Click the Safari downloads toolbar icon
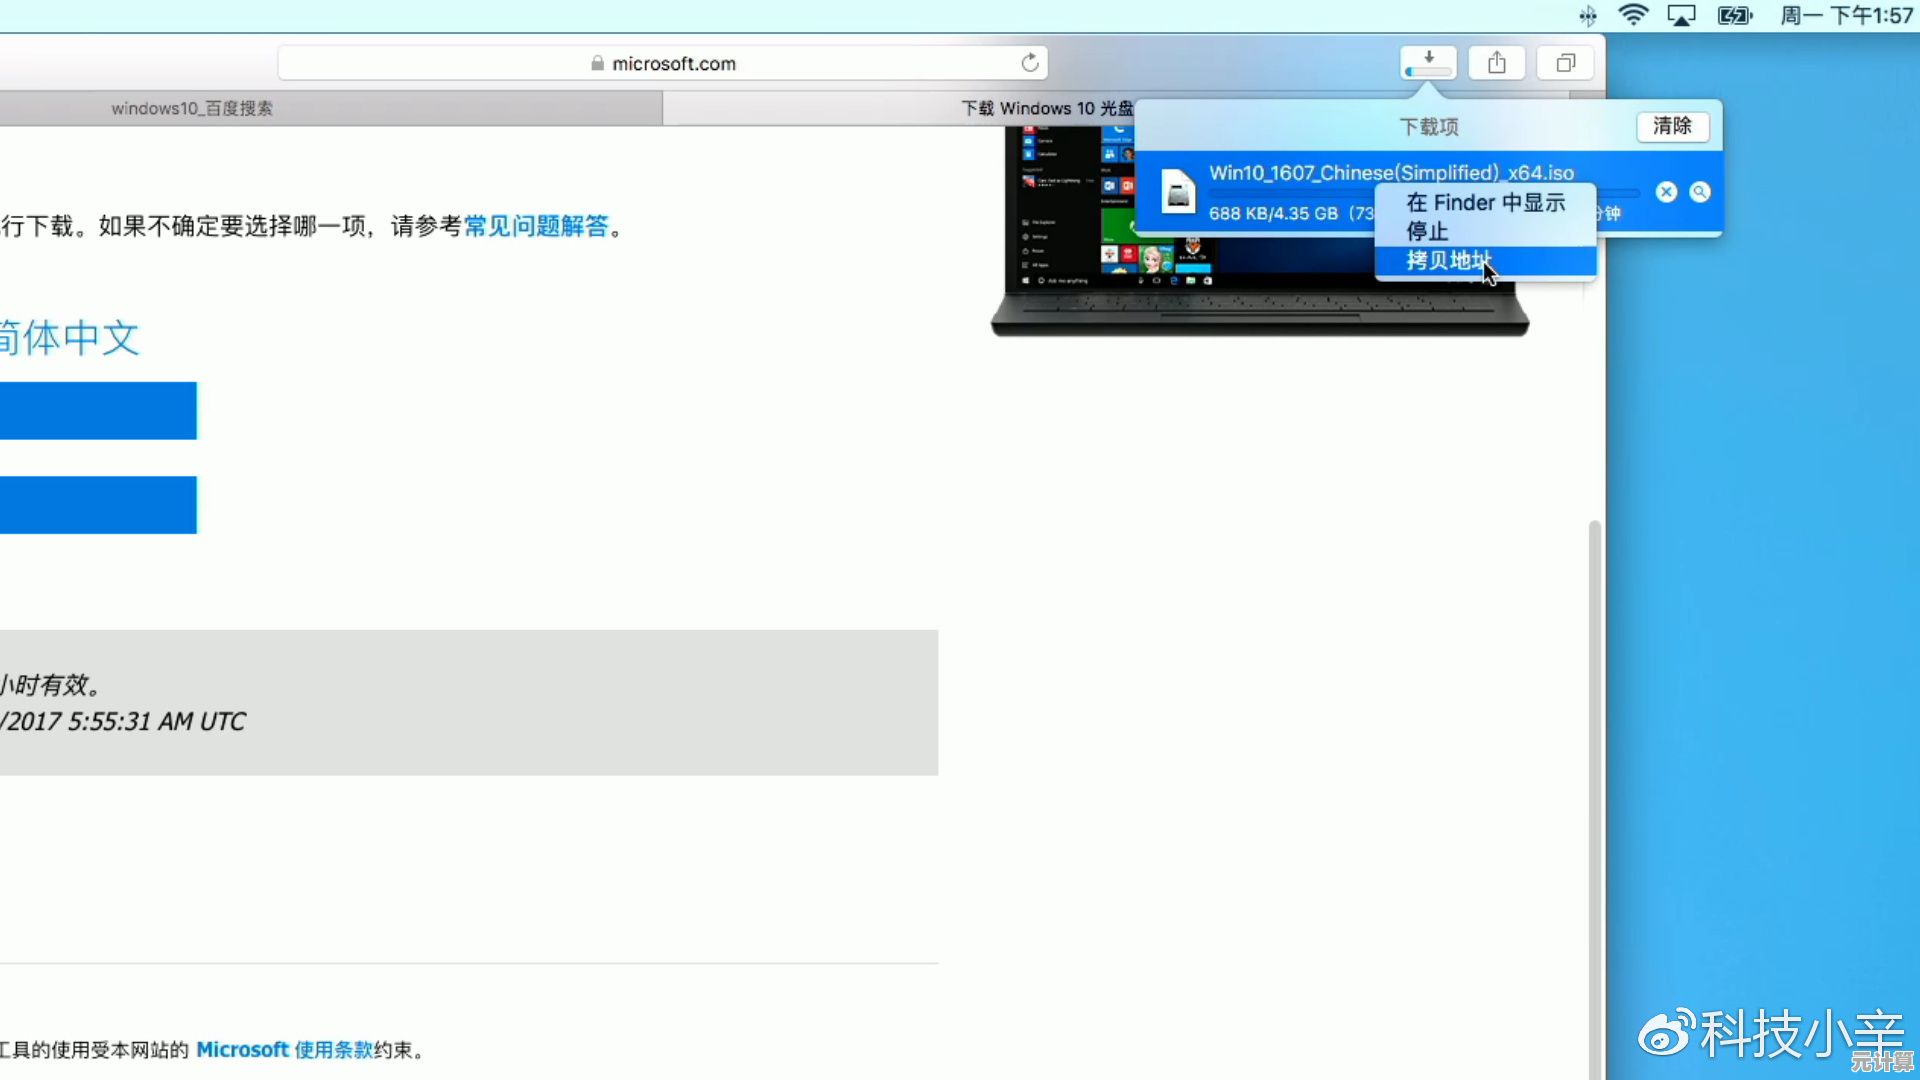This screenshot has height=1080, width=1920. pyautogui.click(x=1428, y=63)
